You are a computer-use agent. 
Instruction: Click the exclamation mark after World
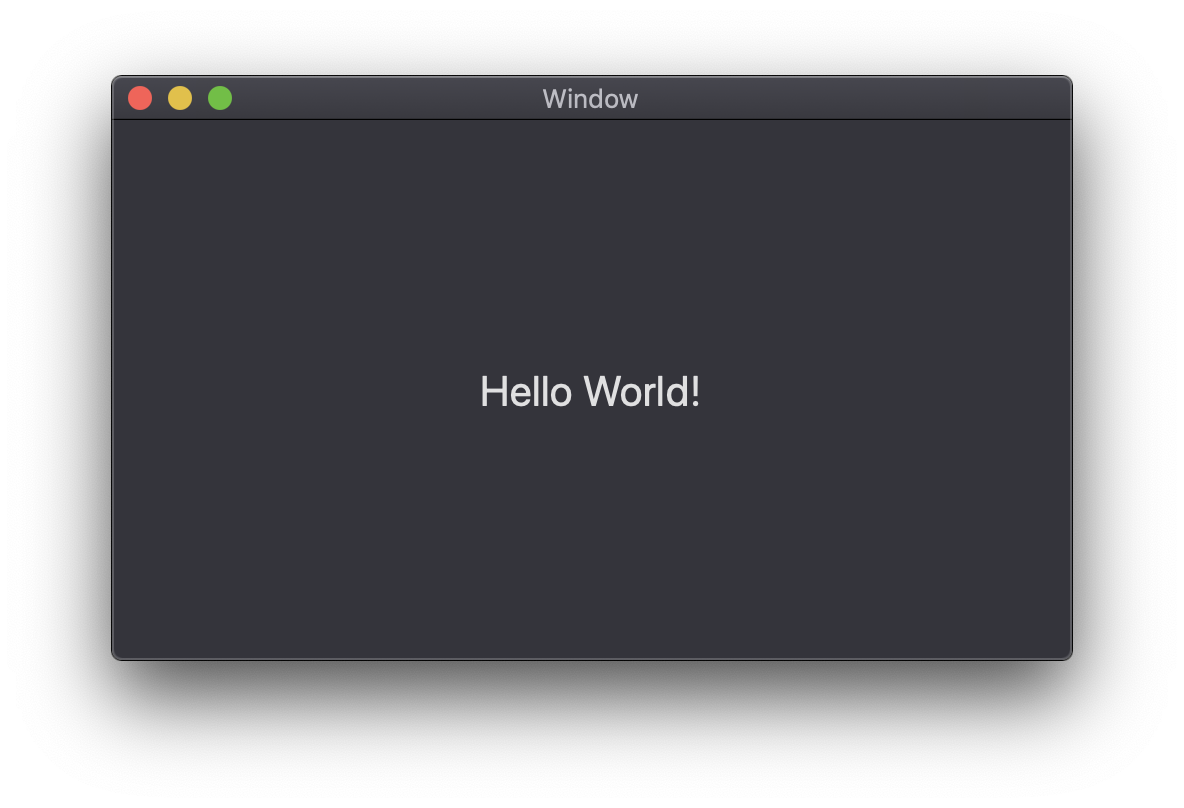tap(695, 390)
